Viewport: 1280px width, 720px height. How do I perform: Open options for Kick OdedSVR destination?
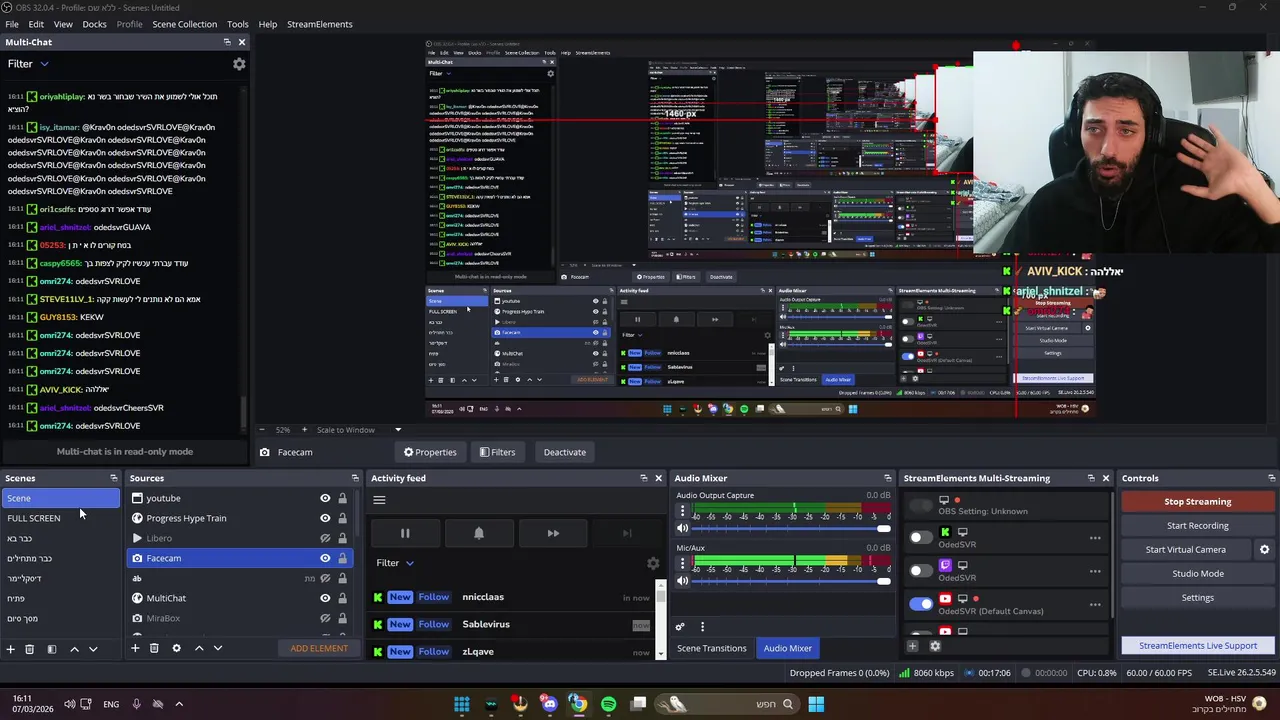pos(1095,538)
